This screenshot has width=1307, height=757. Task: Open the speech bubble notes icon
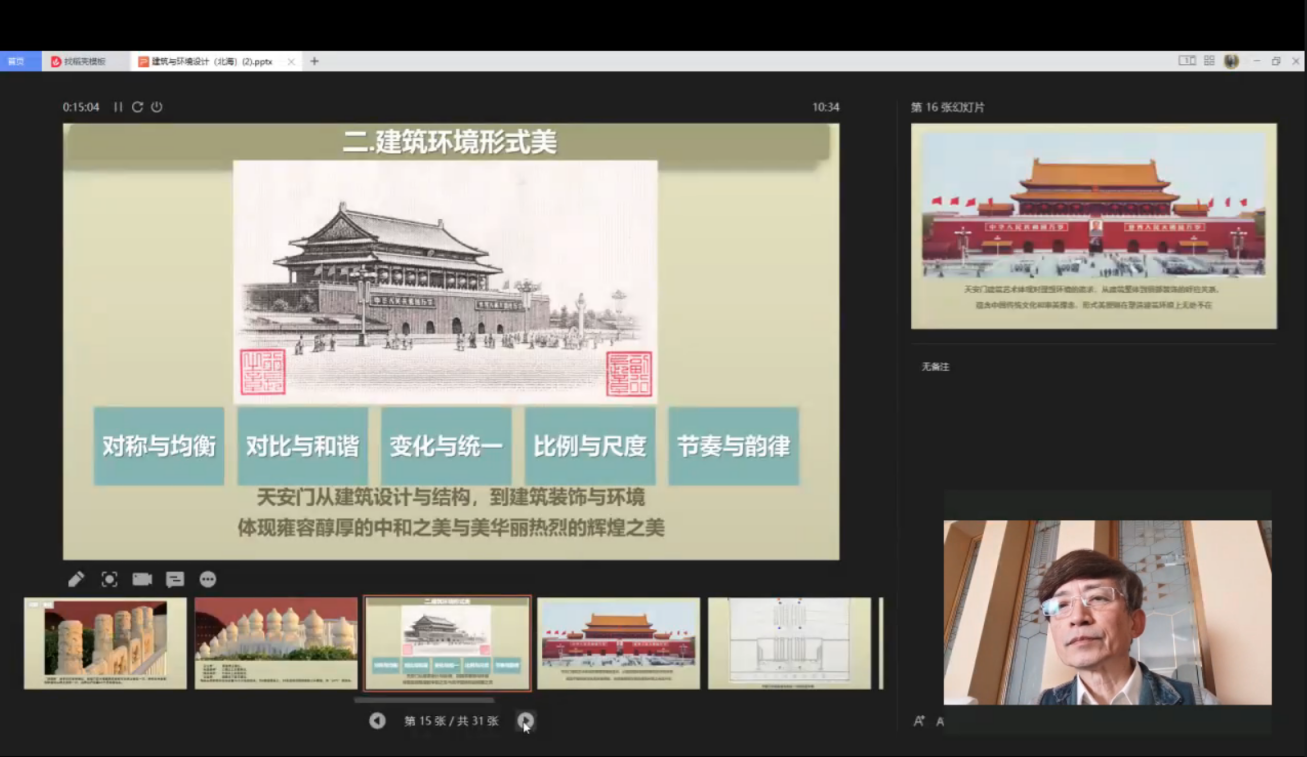click(x=175, y=579)
